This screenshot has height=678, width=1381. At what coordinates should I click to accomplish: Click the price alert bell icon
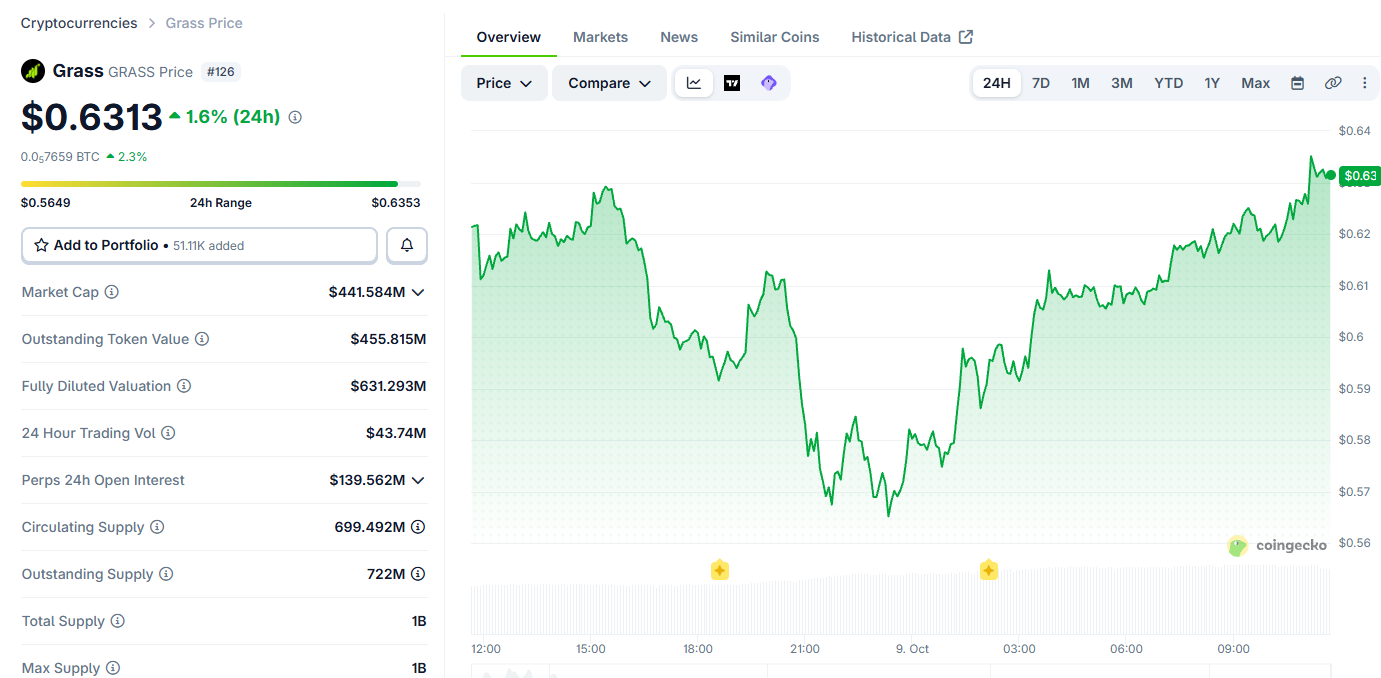pos(407,245)
